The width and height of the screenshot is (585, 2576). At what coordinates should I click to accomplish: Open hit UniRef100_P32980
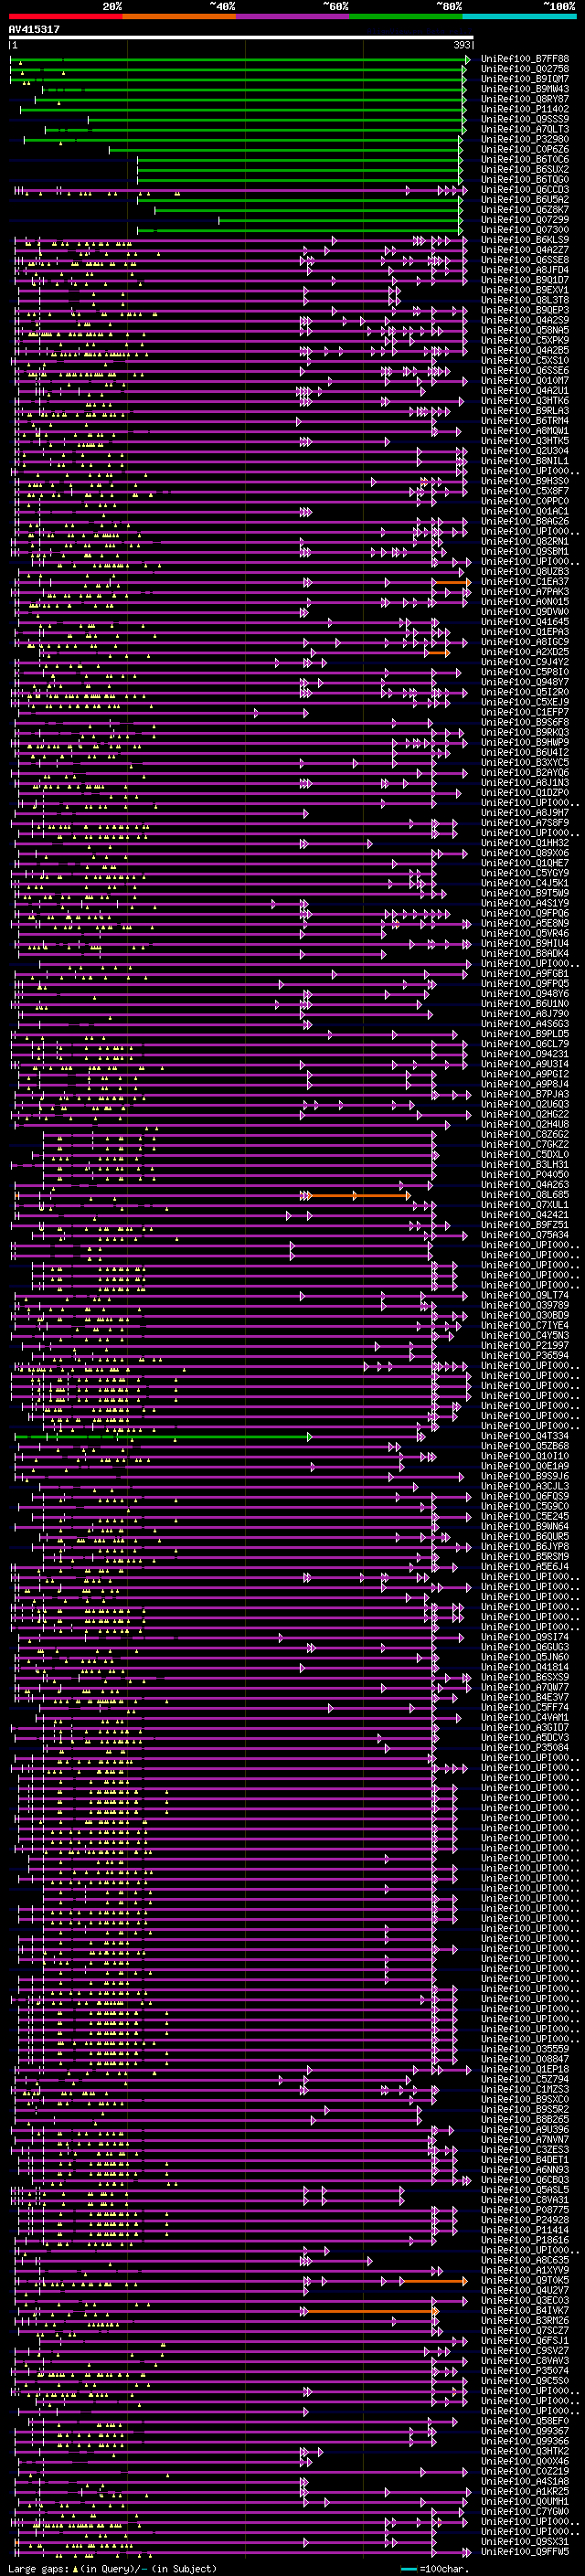[x=525, y=139]
